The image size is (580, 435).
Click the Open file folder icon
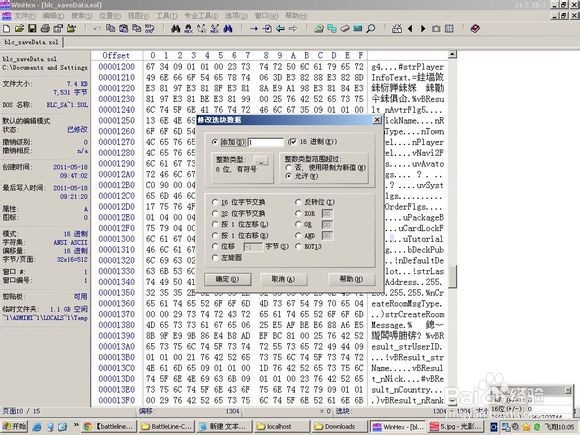(19, 28)
